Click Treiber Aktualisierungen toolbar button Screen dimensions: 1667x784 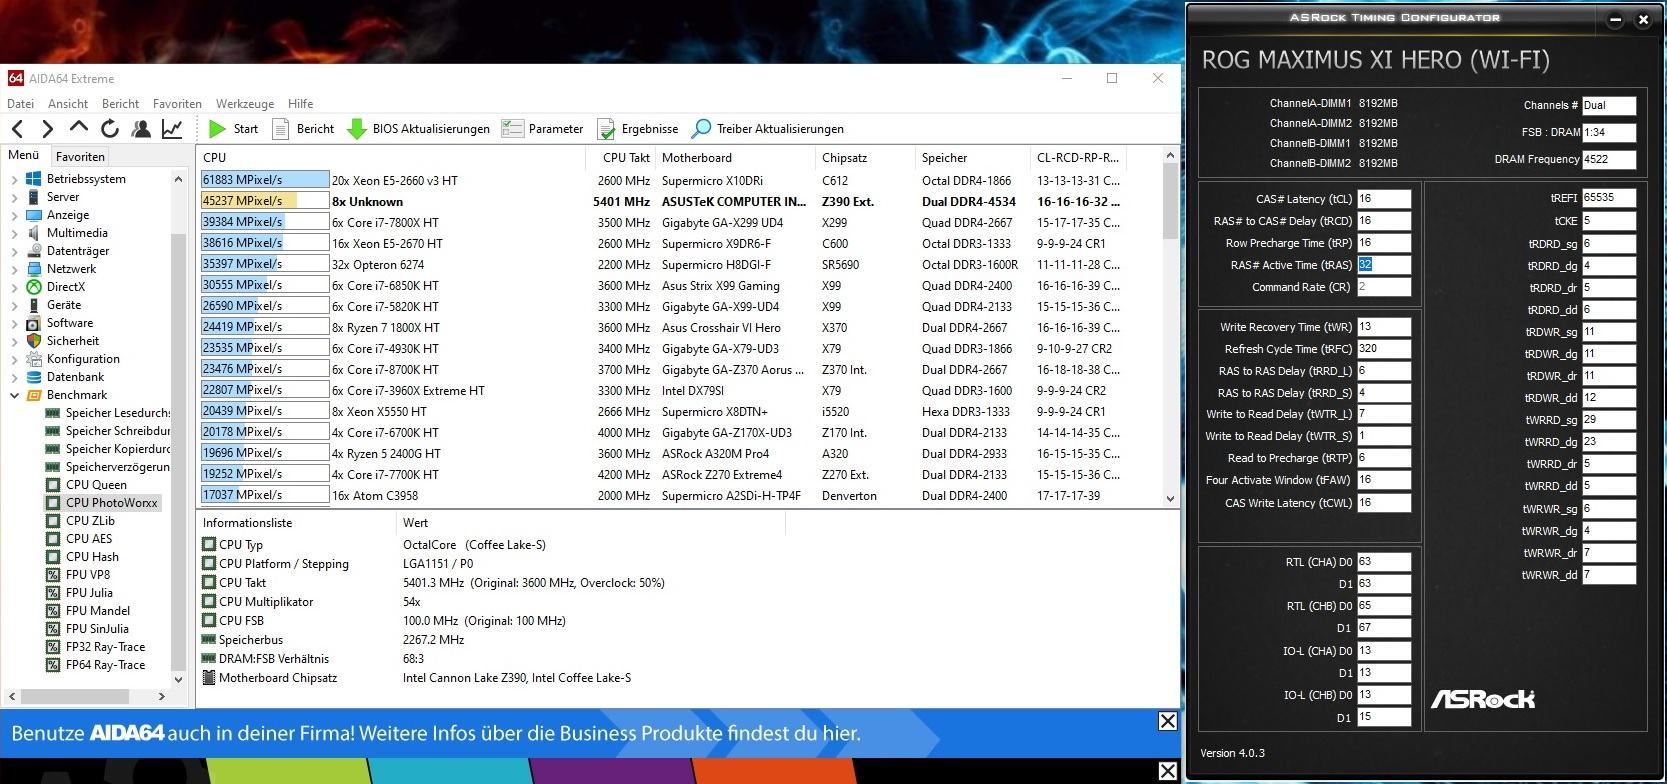pyautogui.click(x=768, y=128)
